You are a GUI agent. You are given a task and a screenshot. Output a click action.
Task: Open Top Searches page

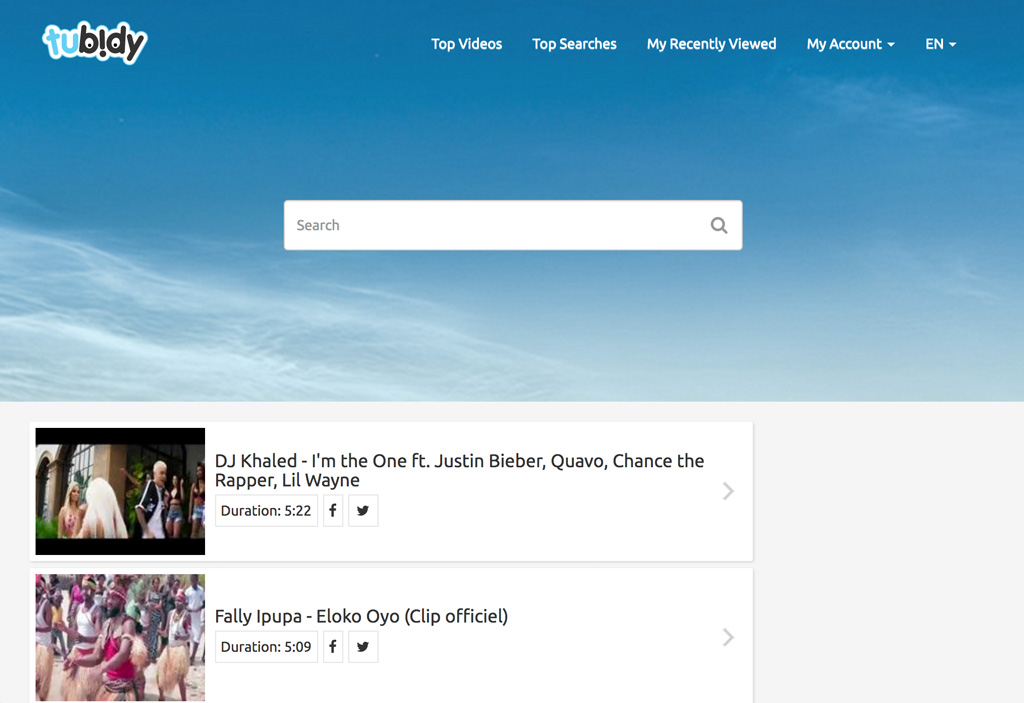pos(574,44)
